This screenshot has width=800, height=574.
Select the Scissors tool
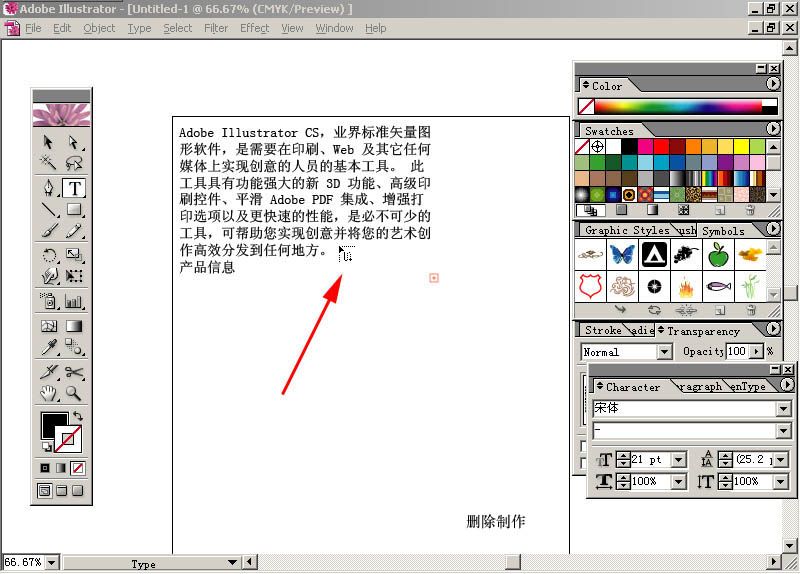[74, 372]
